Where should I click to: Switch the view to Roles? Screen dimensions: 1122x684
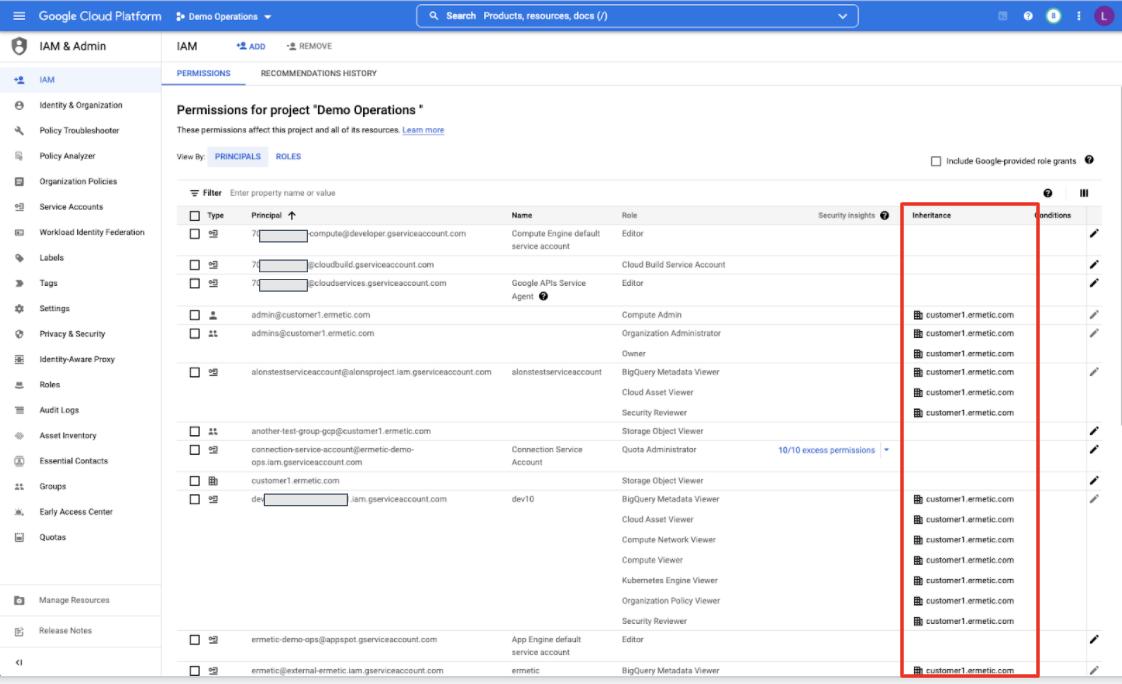tap(288, 156)
